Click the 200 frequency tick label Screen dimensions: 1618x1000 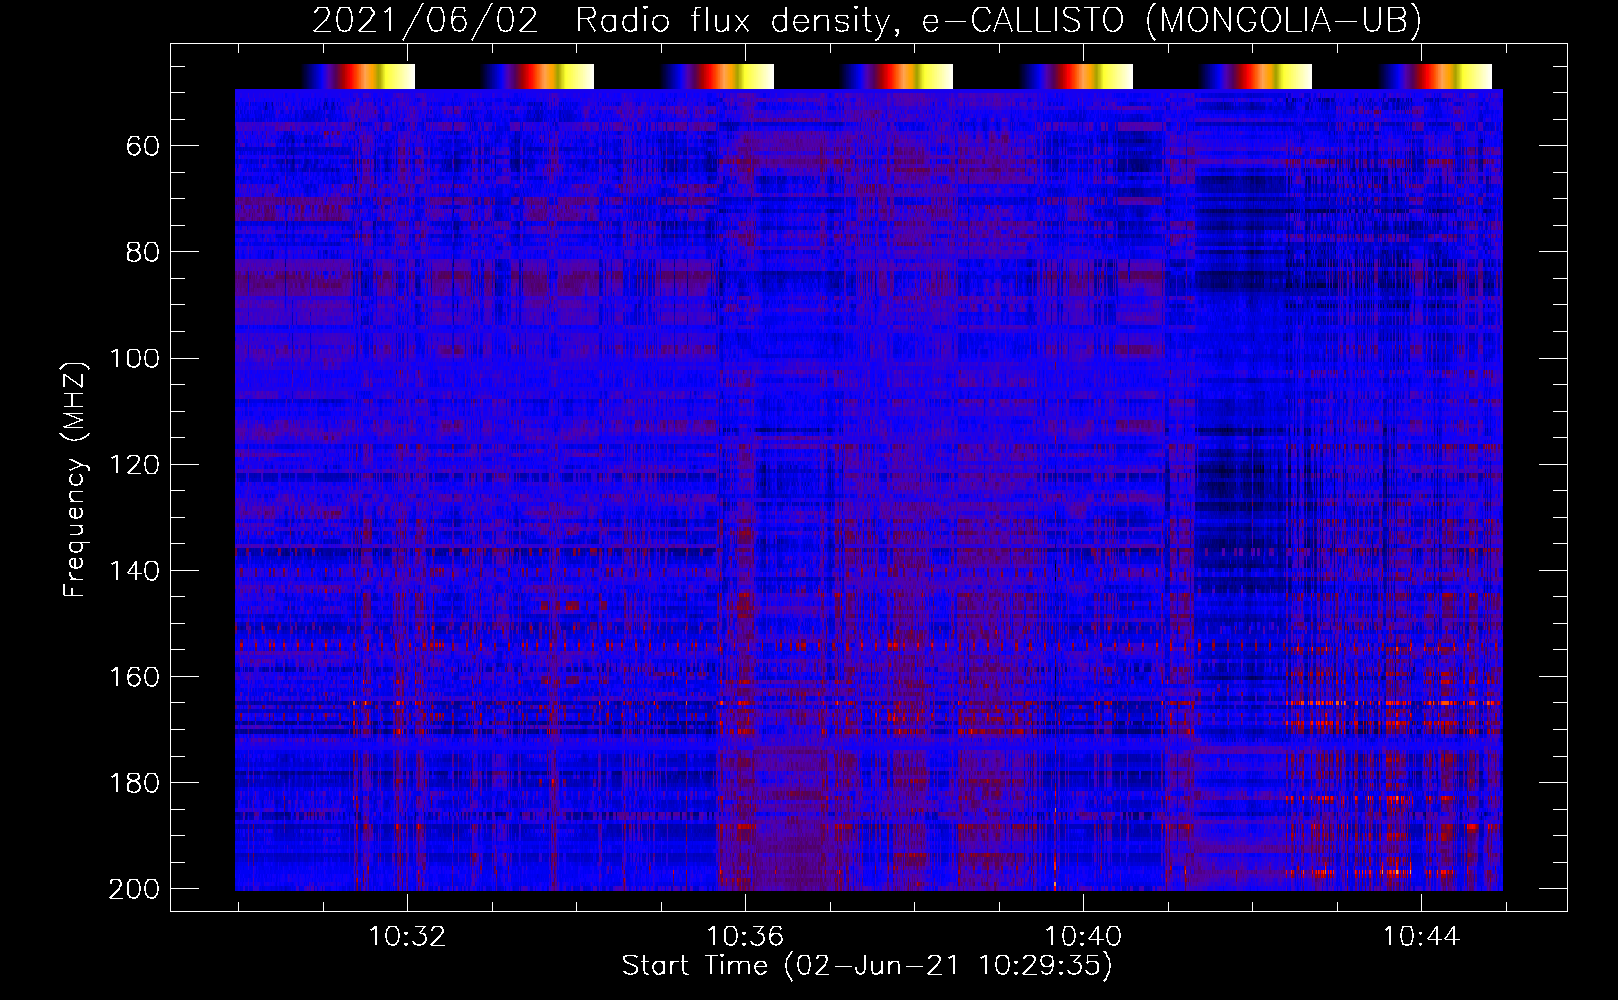tap(134, 889)
